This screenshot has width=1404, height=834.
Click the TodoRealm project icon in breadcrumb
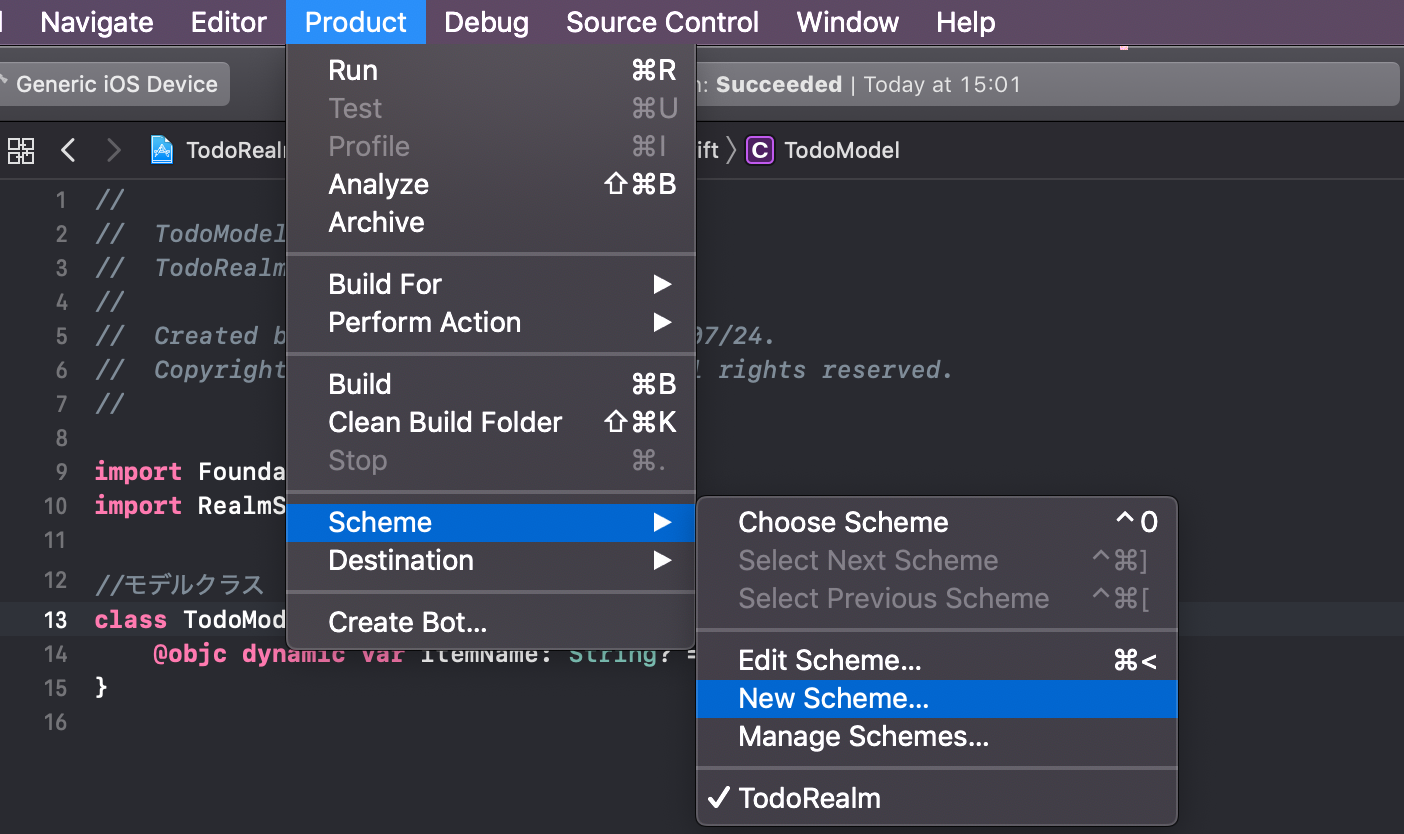coord(162,151)
